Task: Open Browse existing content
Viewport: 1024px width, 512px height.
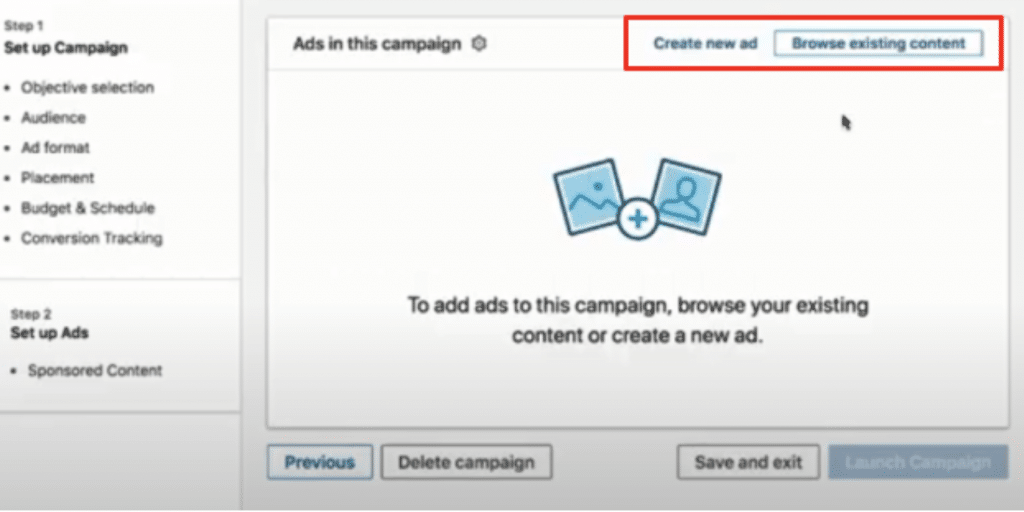Action: pyautogui.click(x=878, y=44)
